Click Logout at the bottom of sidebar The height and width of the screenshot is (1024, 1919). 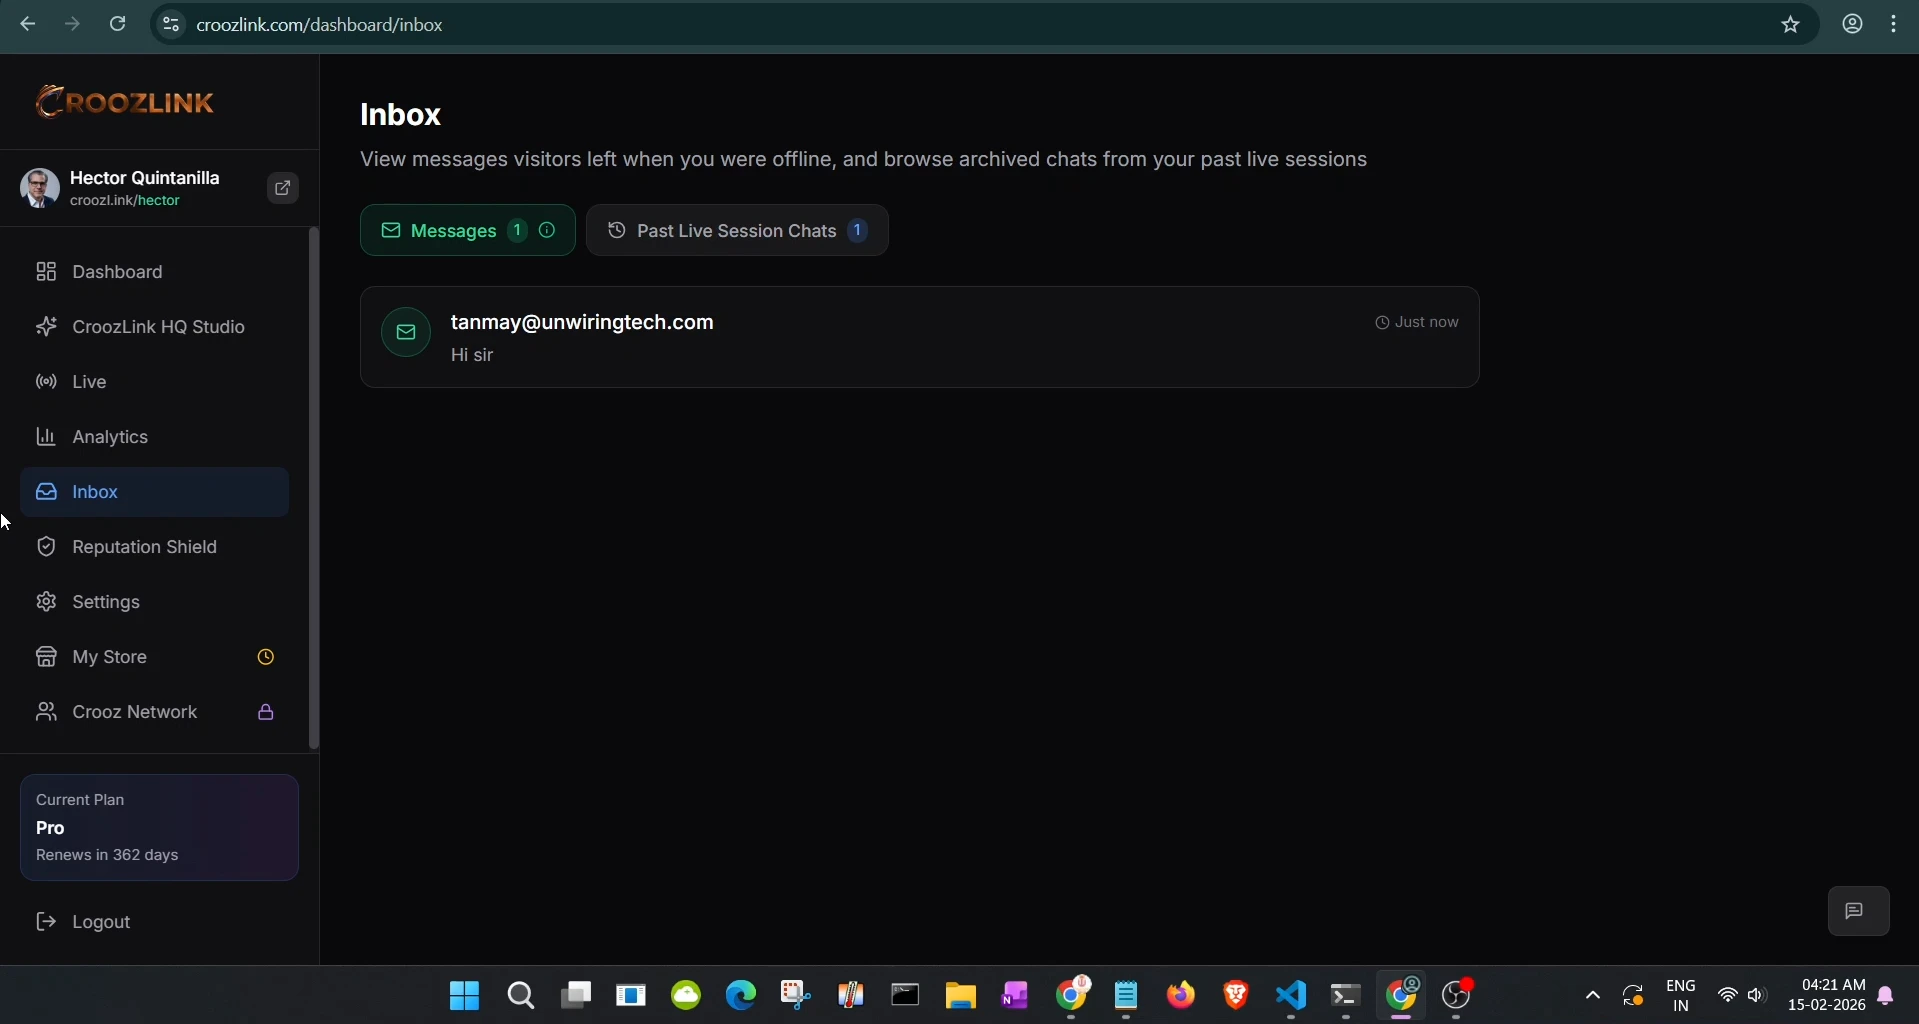[x=101, y=921]
